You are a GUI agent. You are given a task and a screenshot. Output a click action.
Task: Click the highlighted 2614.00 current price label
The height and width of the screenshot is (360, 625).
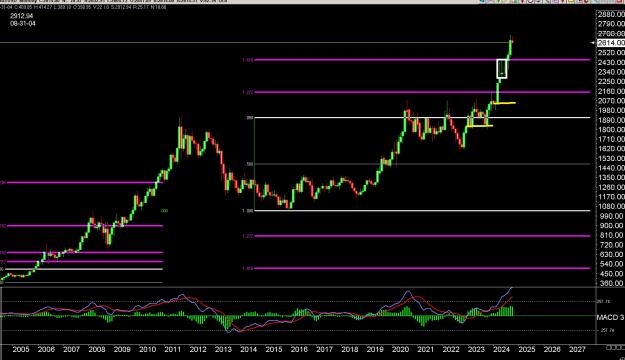coord(611,43)
